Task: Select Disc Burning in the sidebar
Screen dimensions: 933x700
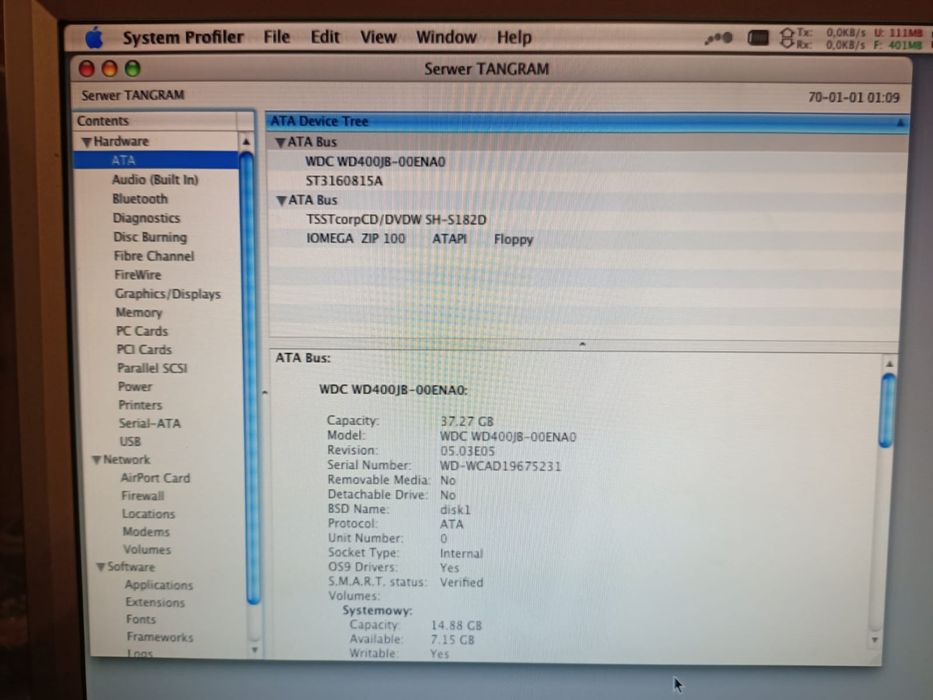Action: pyautogui.click(x=150, y=237)
